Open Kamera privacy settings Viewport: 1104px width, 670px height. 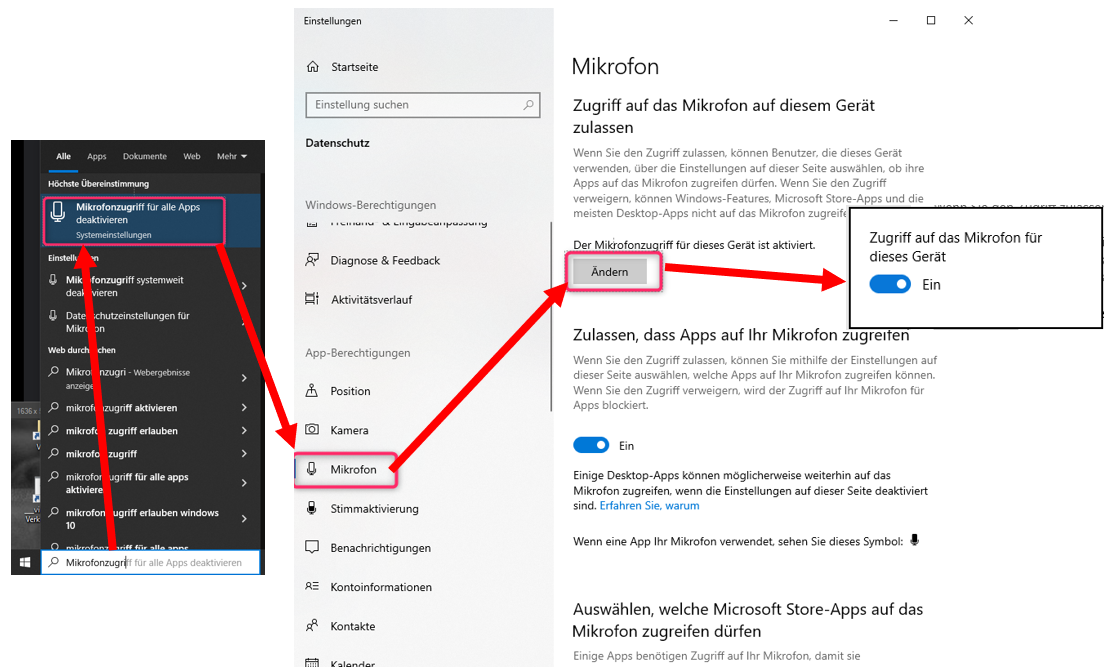(349, 430)
